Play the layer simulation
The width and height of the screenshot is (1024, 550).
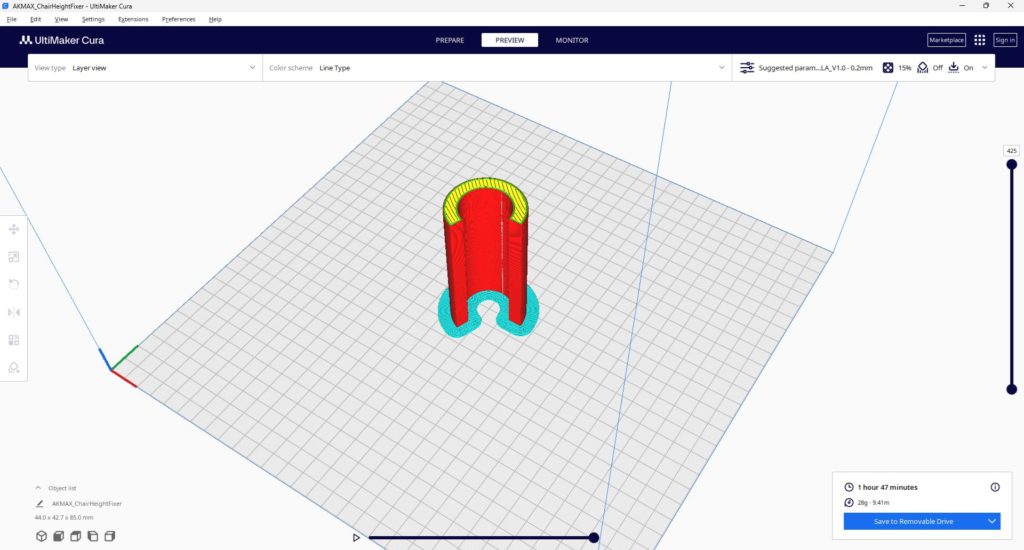356,538
